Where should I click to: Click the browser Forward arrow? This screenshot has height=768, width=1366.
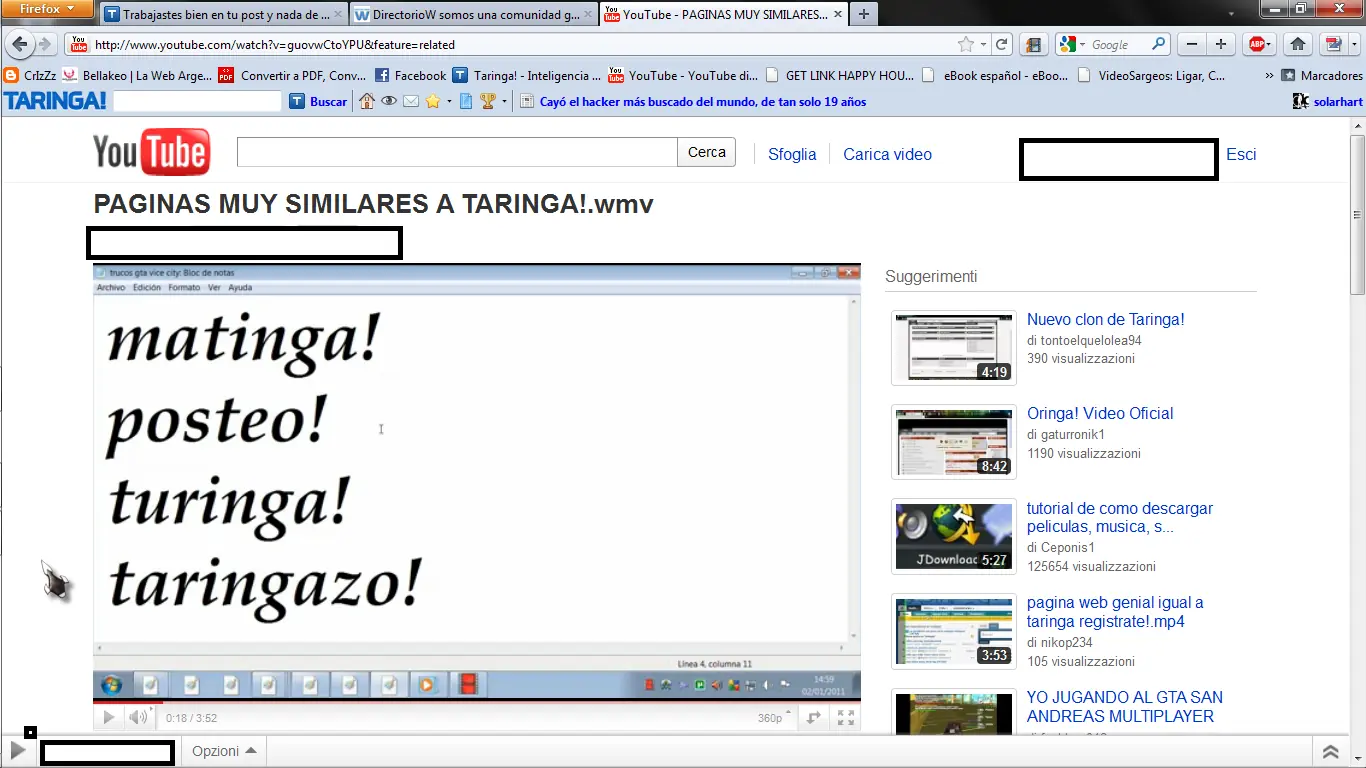point(44,44)
